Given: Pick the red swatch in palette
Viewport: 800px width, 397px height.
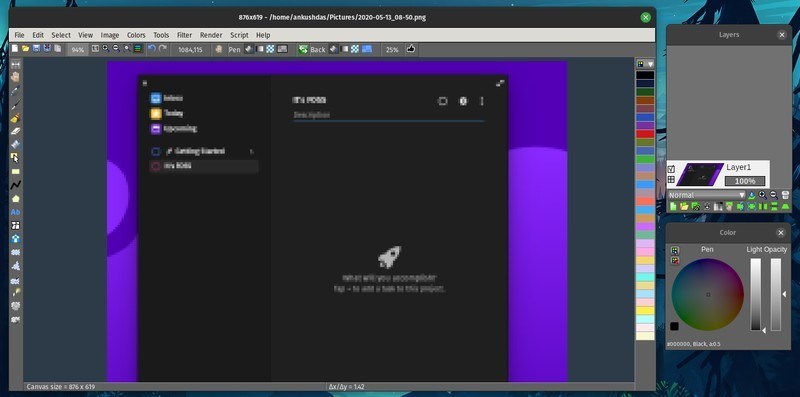Looking at the screenshot, I should pyautogui.click(x=645, y=134).
